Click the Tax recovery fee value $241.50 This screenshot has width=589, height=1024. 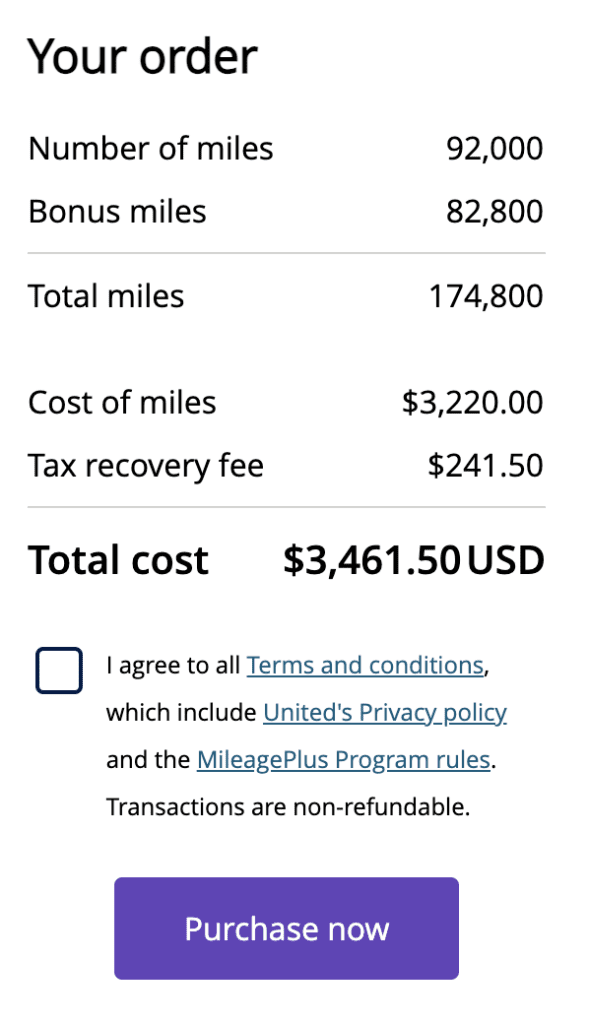click(x=496, y=465)
